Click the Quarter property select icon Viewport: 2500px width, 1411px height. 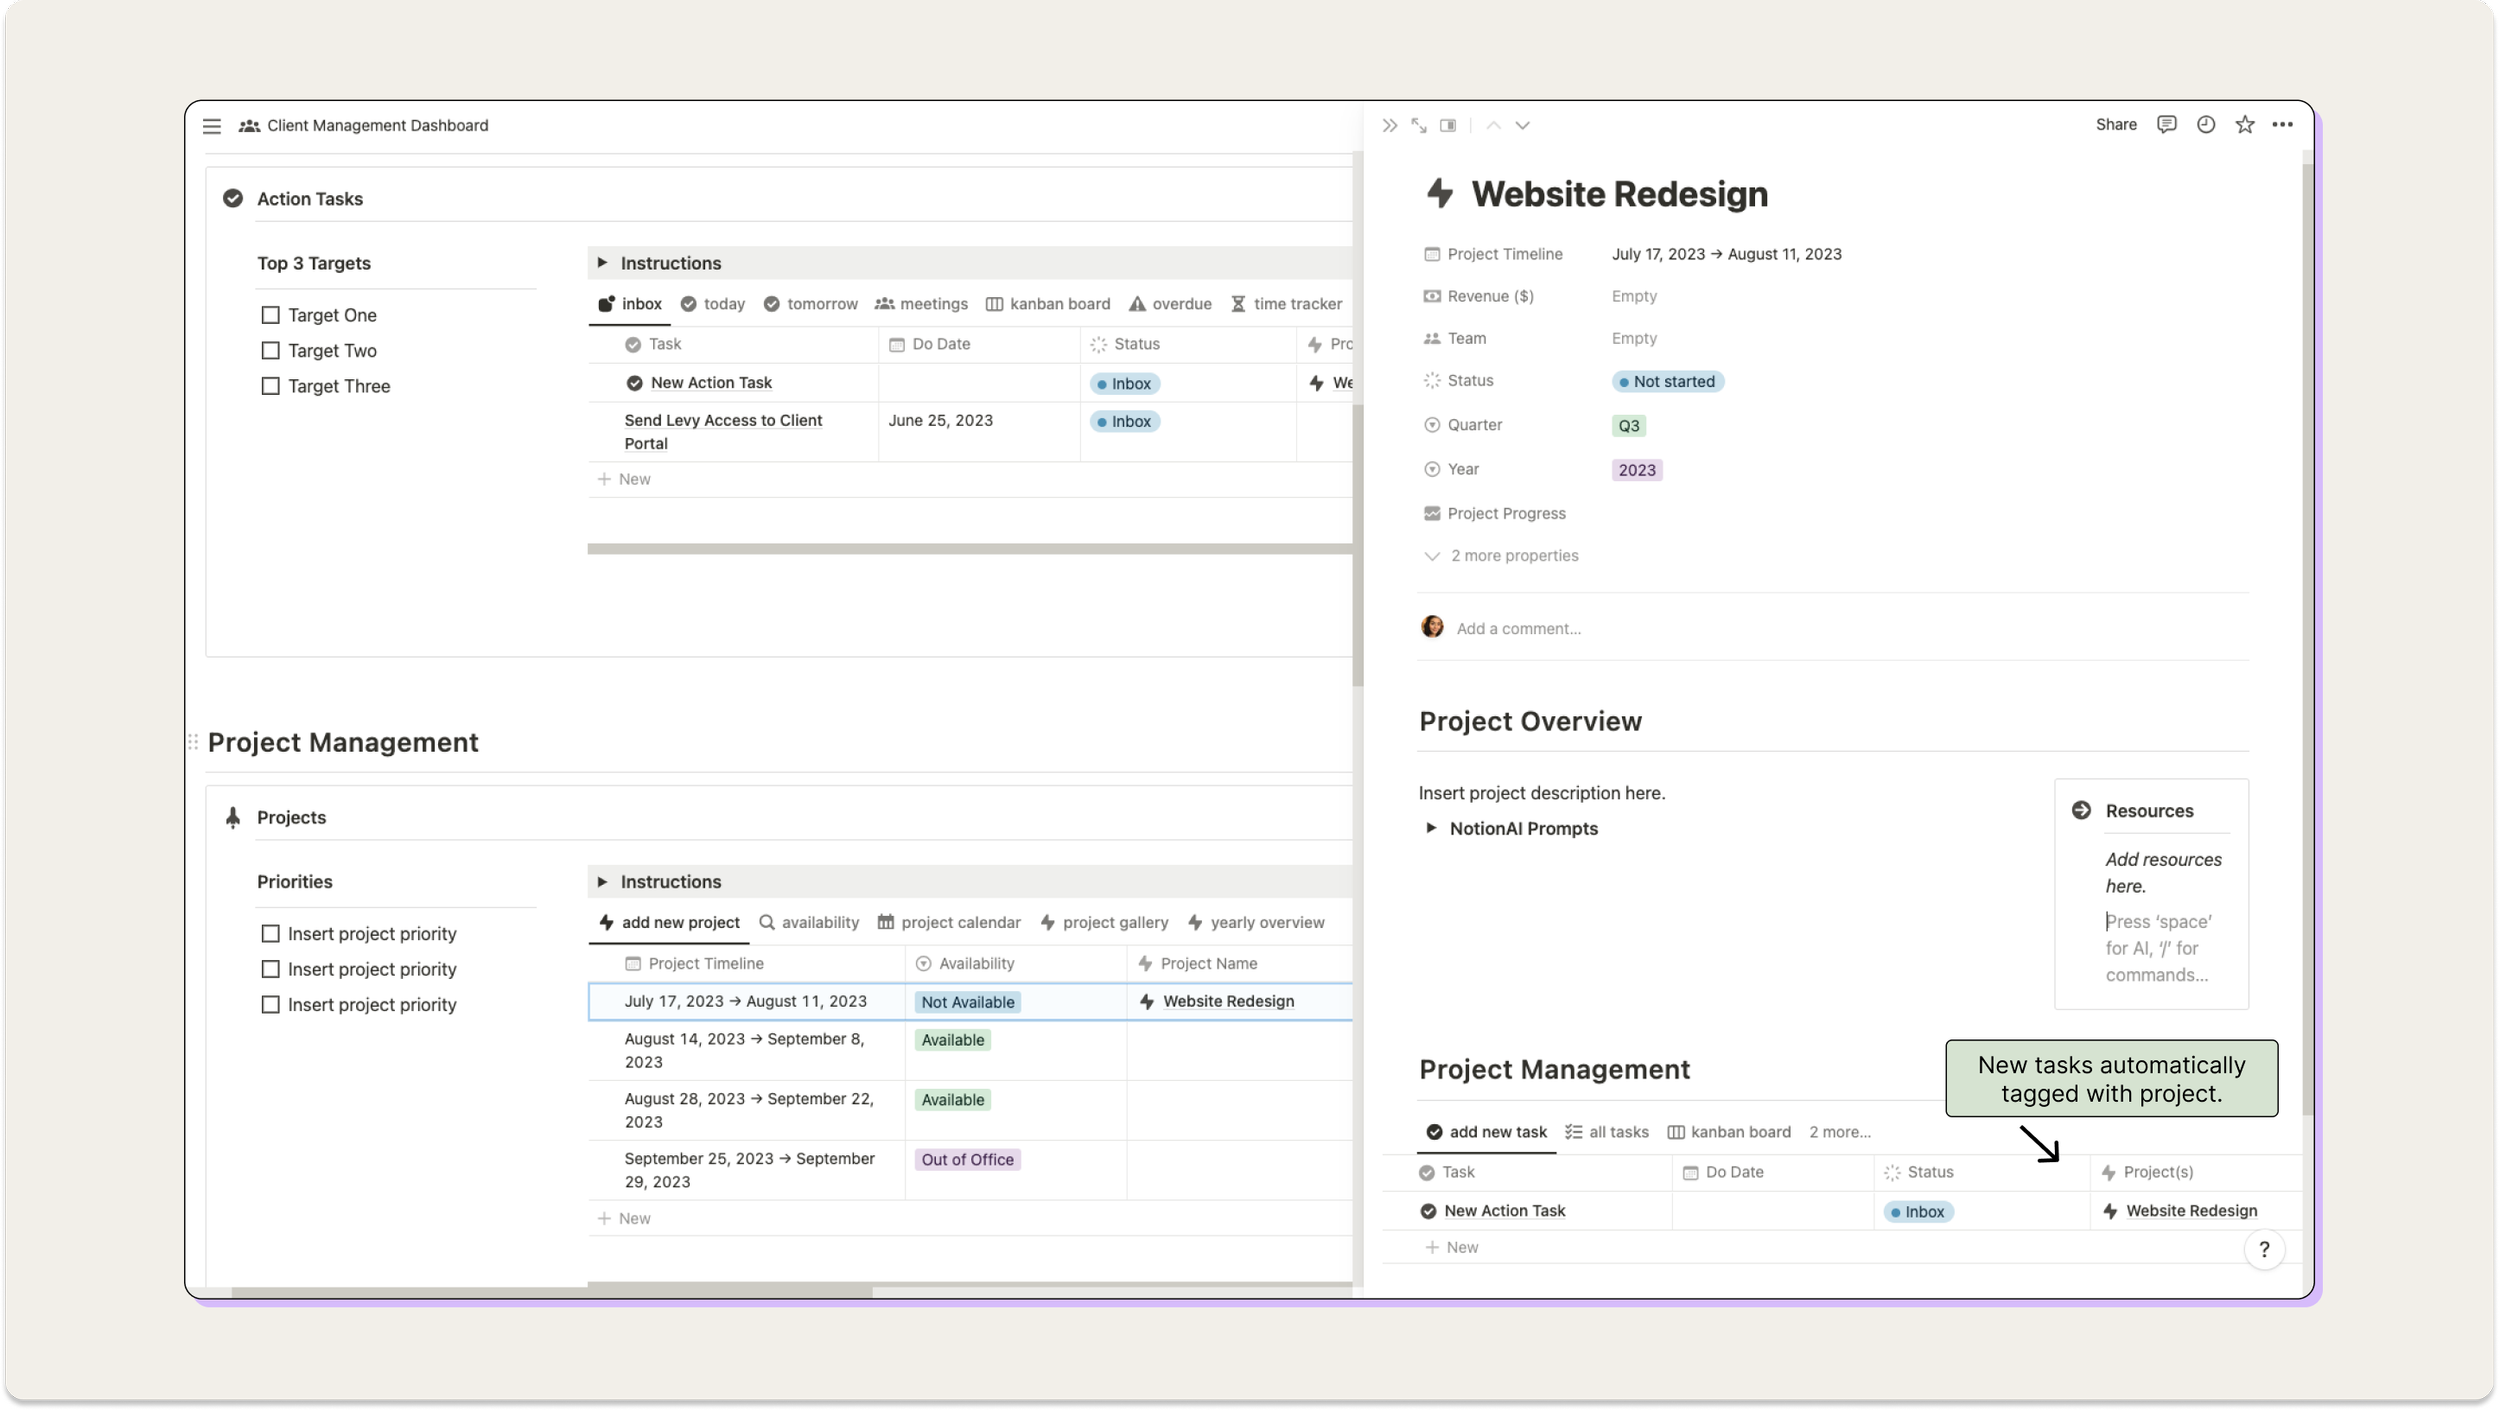click(1432, 425)
